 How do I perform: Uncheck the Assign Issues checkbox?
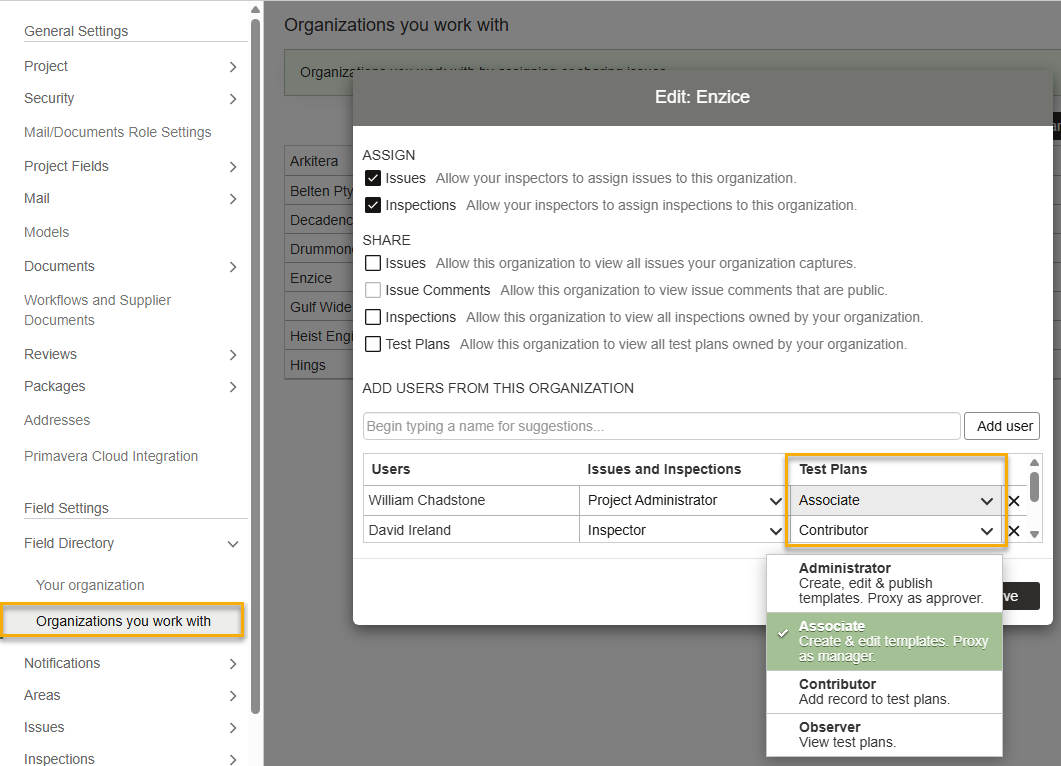coord(373,178)
